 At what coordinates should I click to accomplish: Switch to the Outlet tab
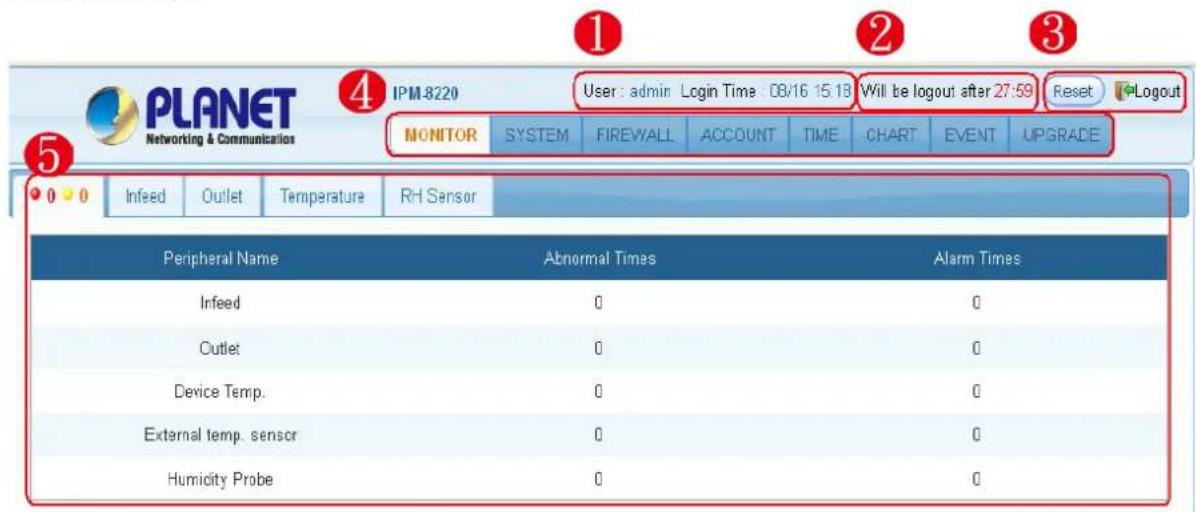click(222, 196)
